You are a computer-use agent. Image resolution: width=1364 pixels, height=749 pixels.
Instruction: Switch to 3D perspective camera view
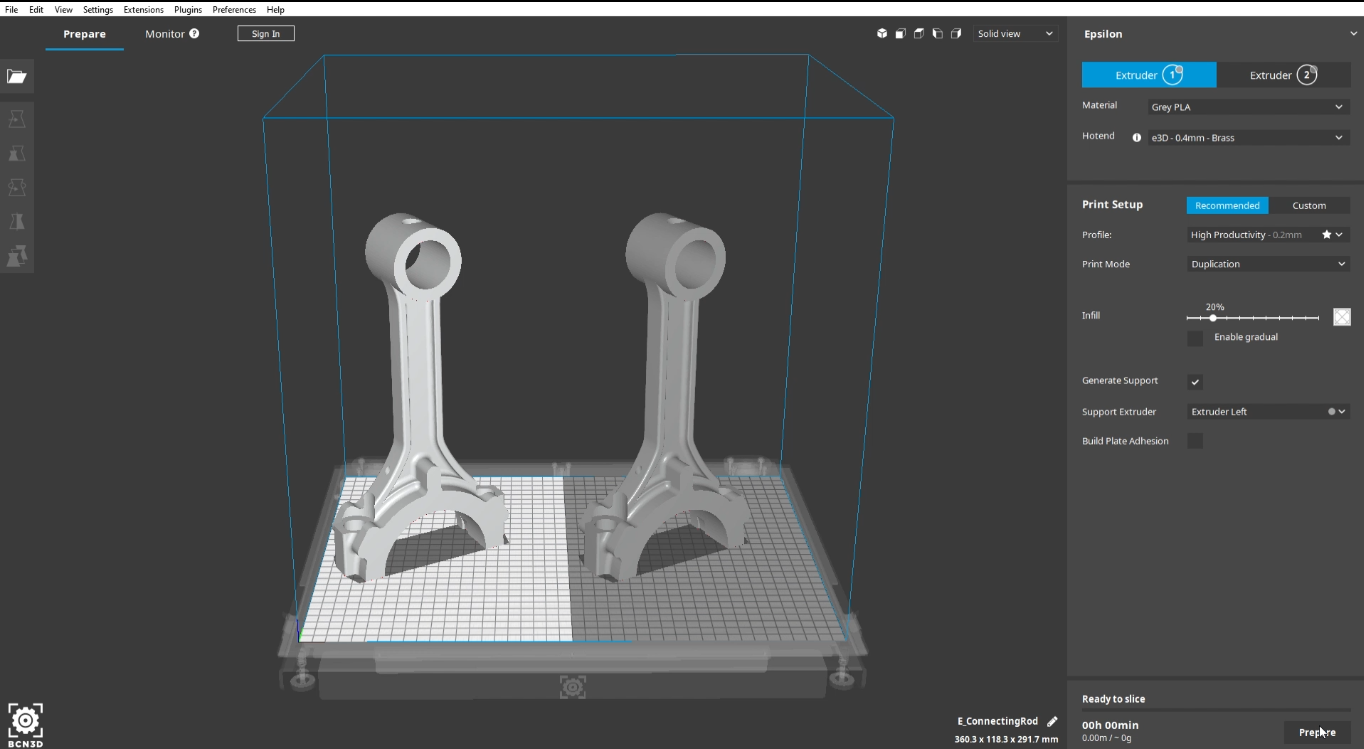[x=882, y=34]
